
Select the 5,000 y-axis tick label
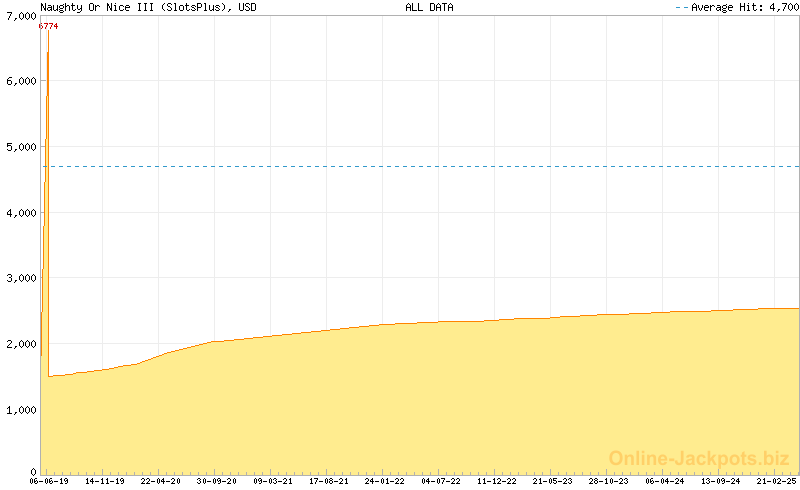coord(20,147)
